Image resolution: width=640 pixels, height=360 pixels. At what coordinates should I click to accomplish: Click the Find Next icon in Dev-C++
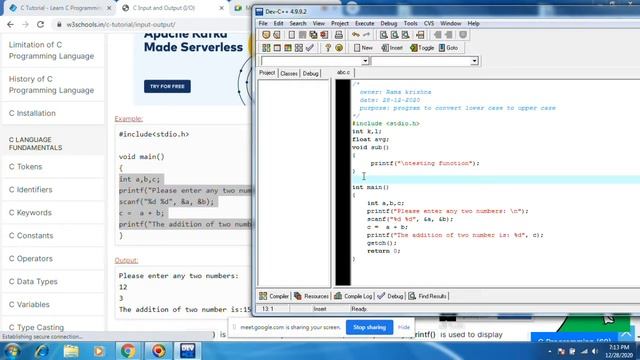[405, 35]
